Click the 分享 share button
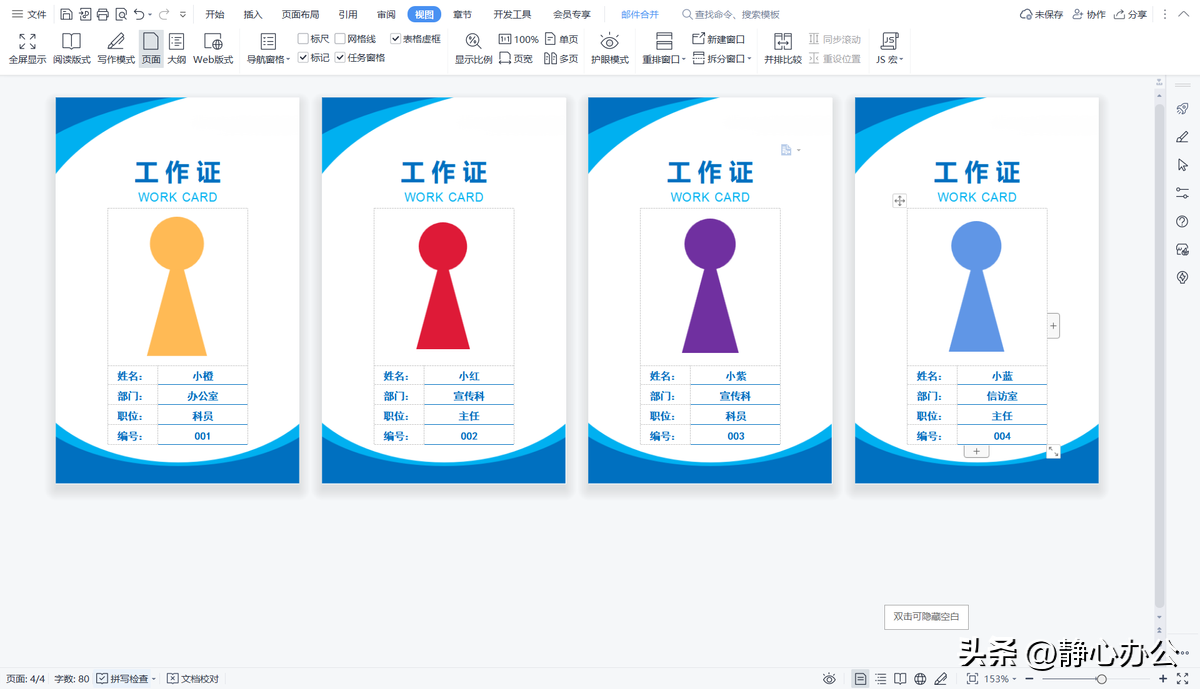Viewport: 1200px width, 689px height. pos(1130,15)
